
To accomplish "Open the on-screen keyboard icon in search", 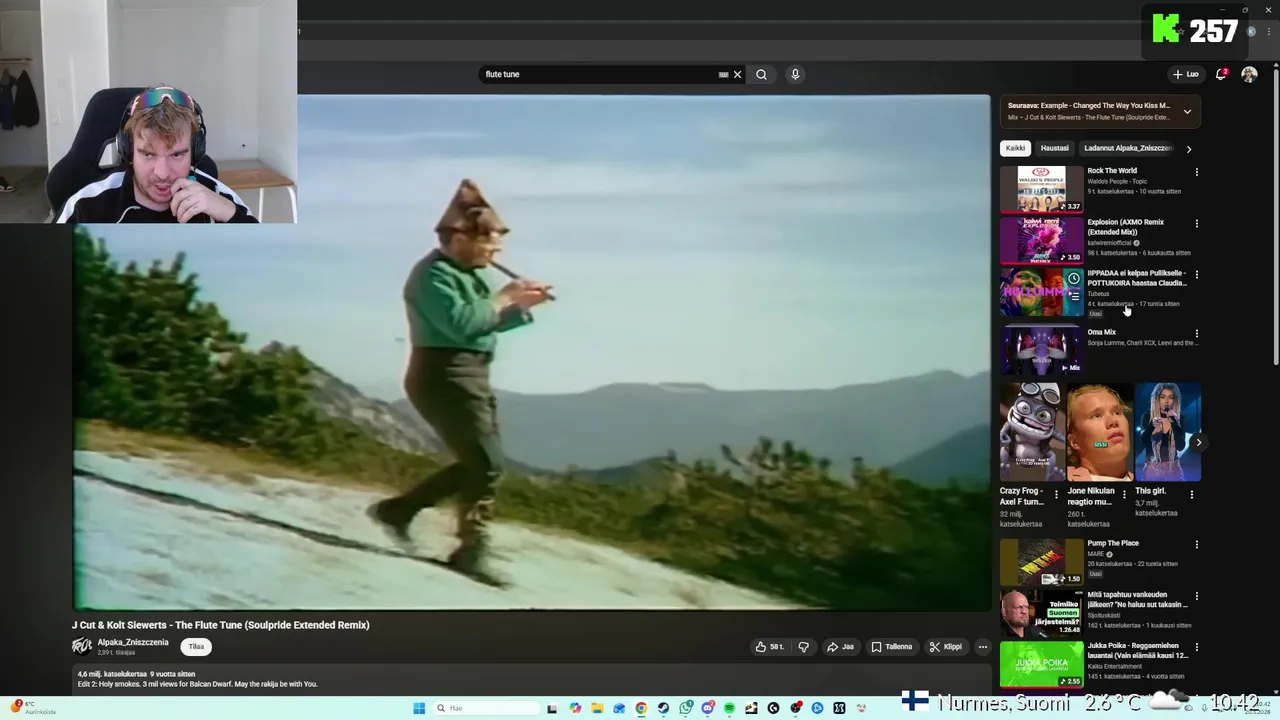I will 723,74.
